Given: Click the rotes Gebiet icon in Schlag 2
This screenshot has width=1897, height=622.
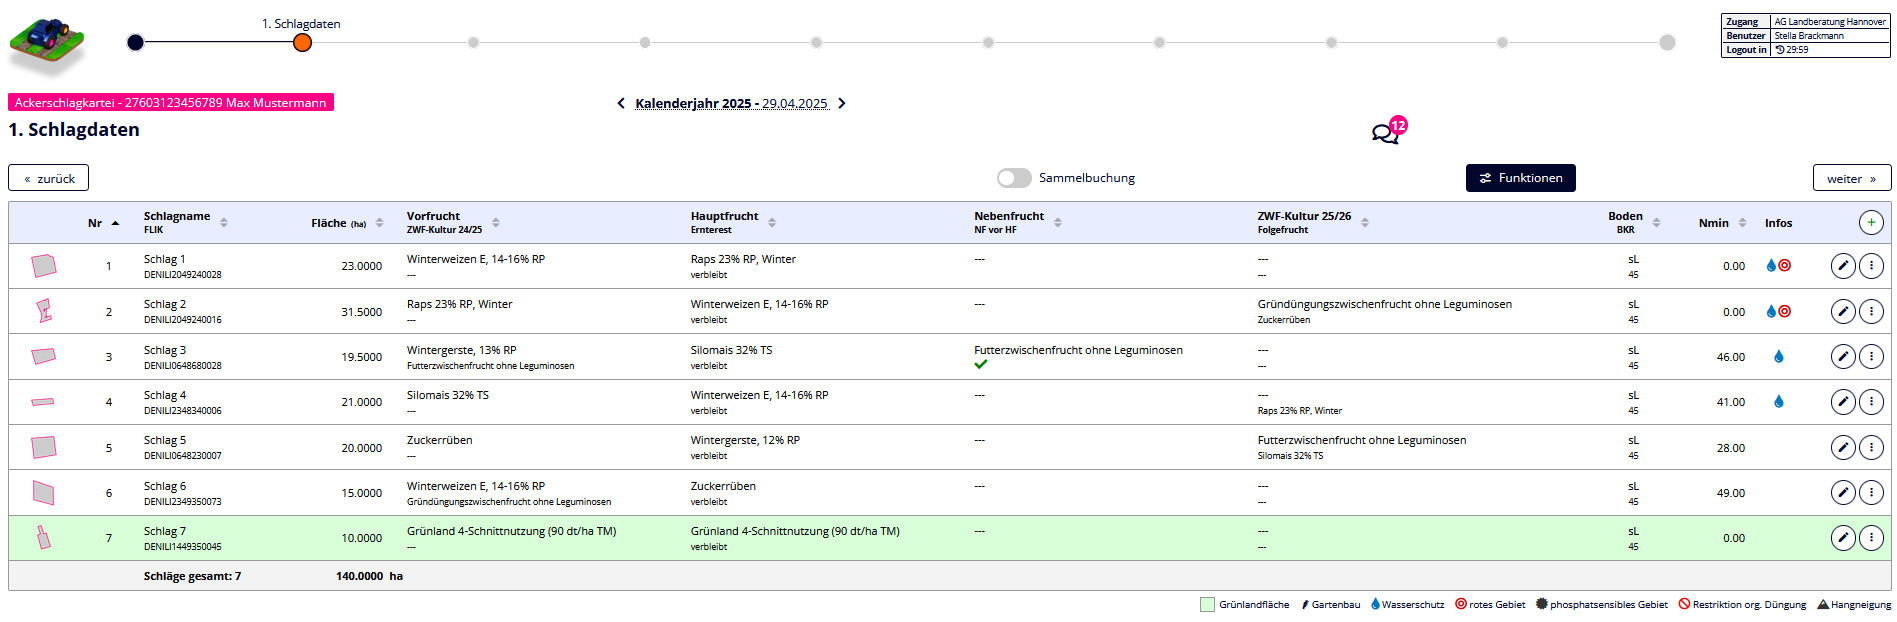Looking at the screenshot, I should [1785, 312].
